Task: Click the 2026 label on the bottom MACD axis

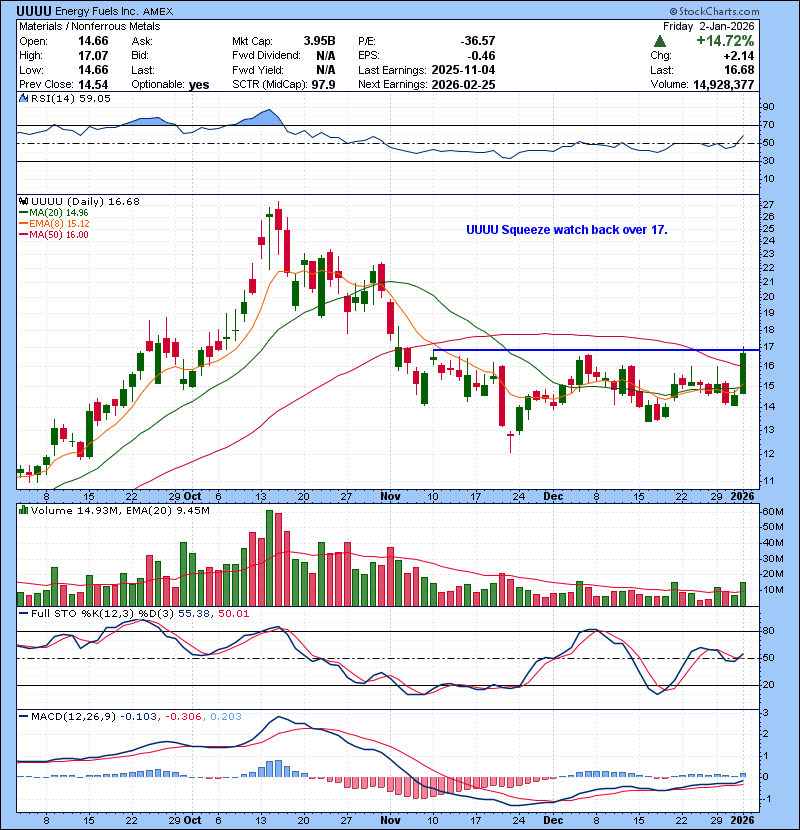Action: 742,820
